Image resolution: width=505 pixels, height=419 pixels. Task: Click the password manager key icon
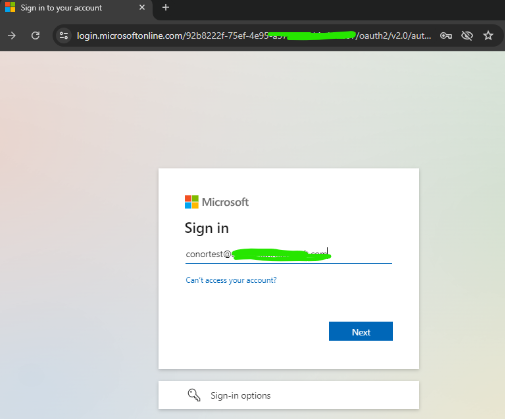(446, 36)
